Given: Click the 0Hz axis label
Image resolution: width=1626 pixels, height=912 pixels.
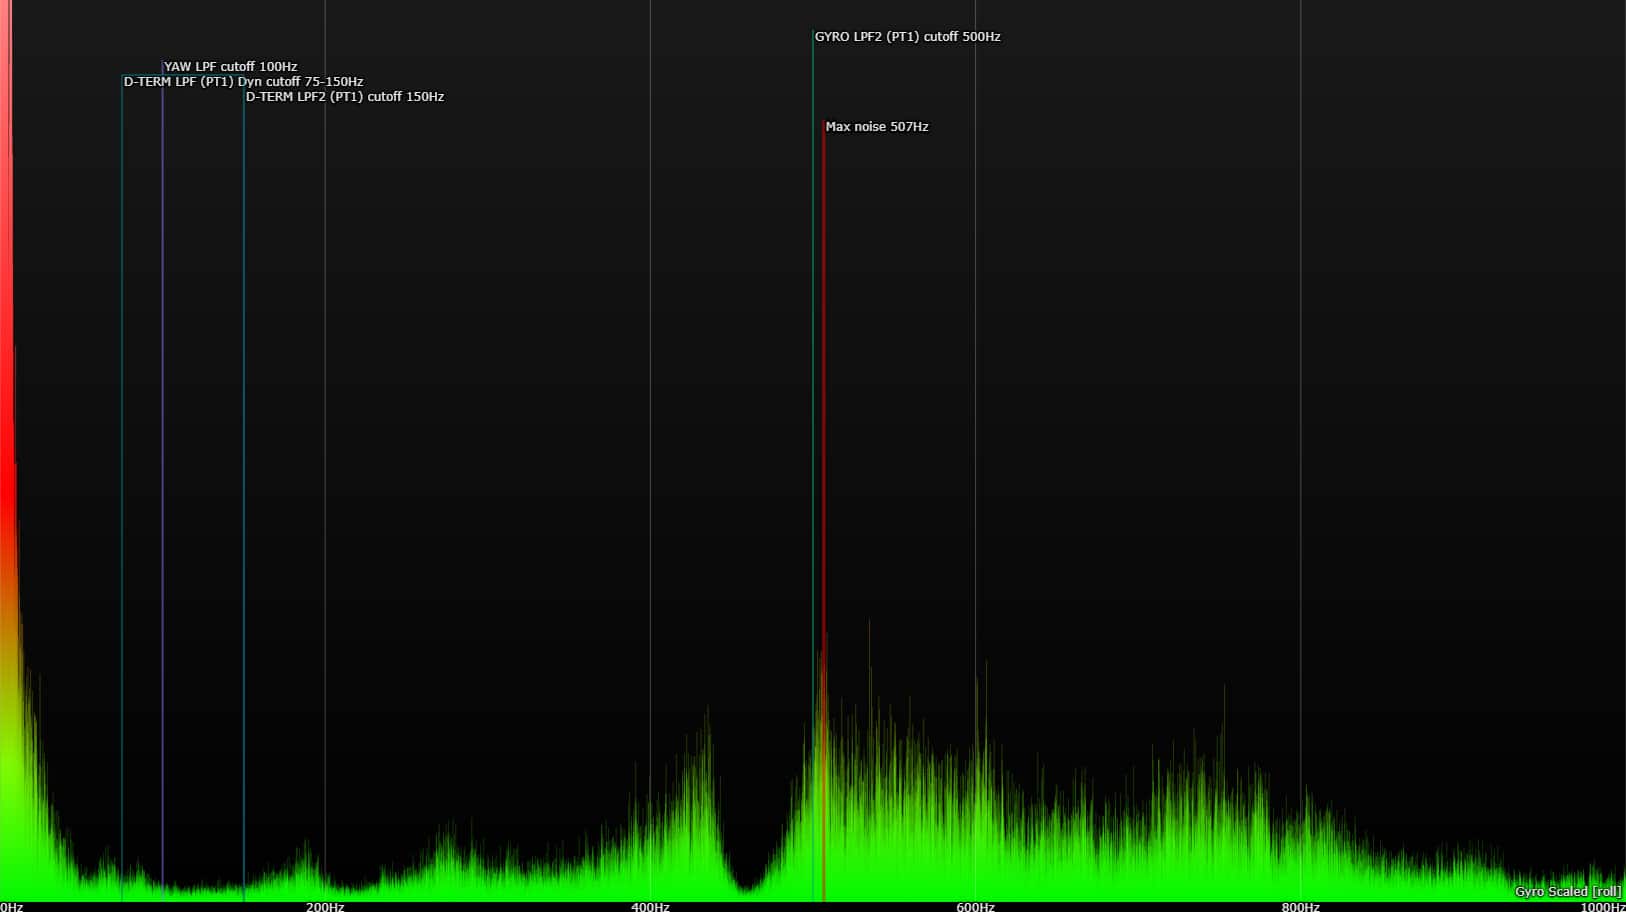Looking at the screenshot, I should (12, 906).
